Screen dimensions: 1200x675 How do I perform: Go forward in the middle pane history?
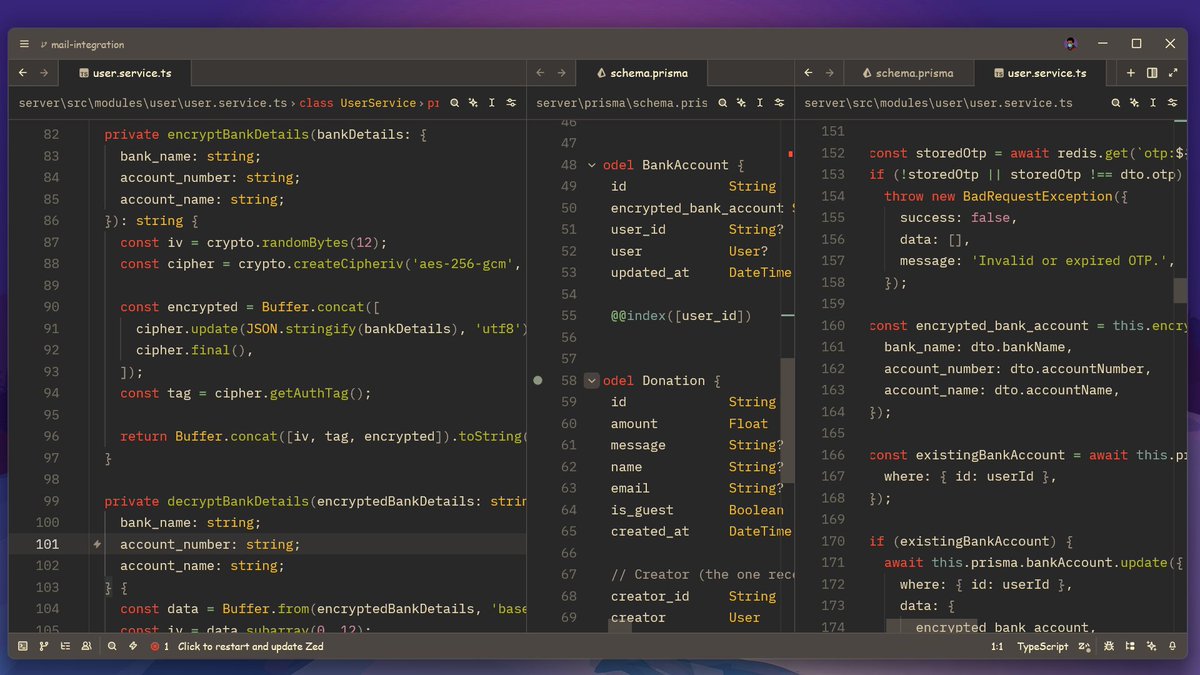[561, 73]
